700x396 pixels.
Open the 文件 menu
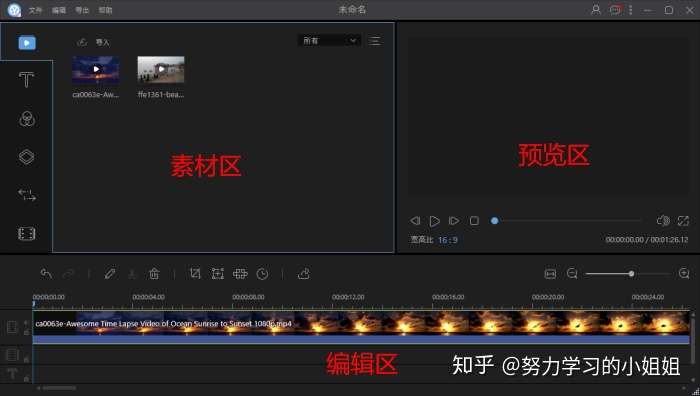point(35,10)
